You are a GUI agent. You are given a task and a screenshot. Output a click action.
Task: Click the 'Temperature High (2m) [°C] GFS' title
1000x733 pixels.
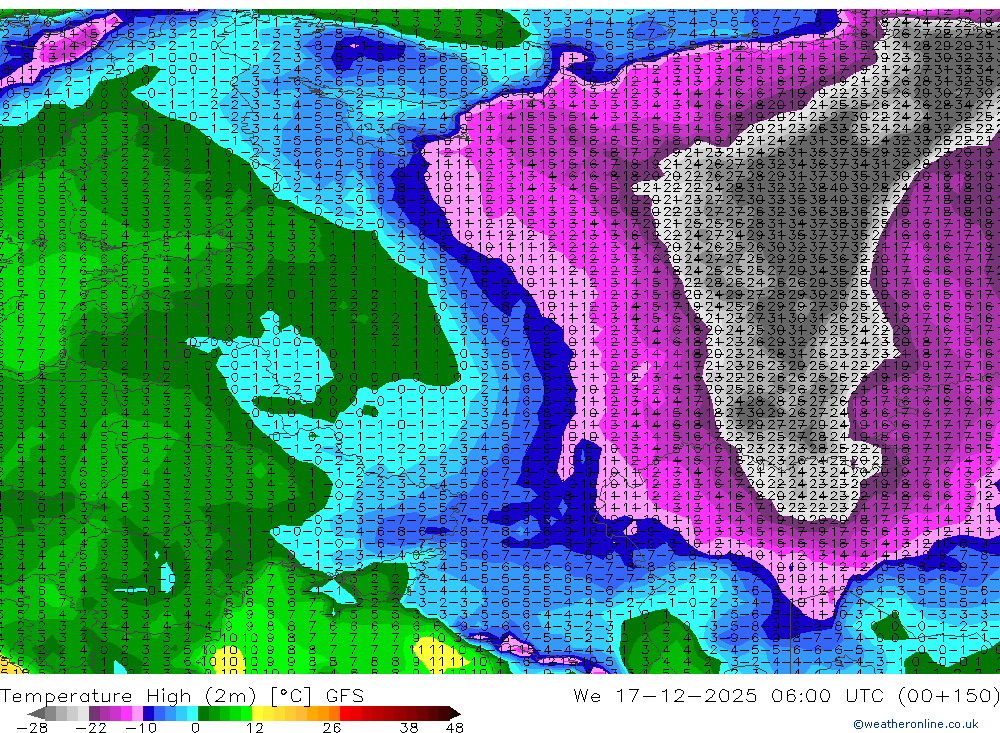(182, 695)
